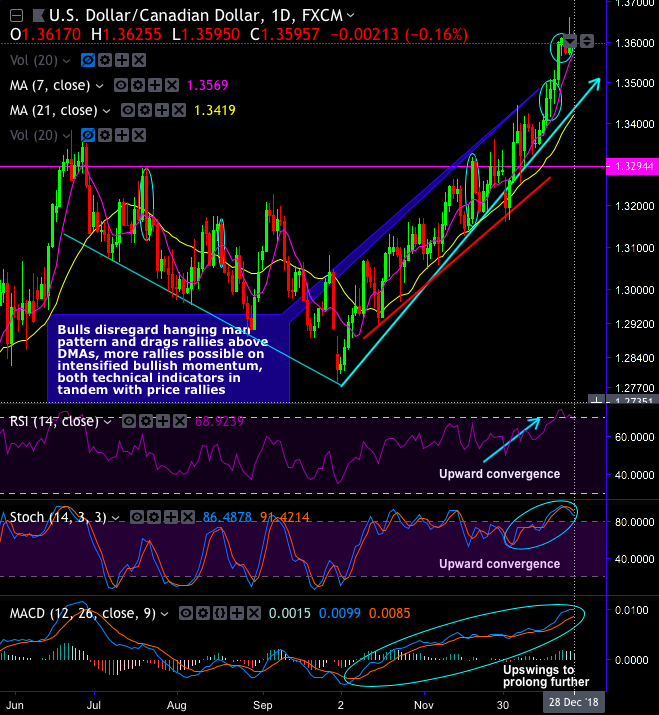Viewport: 659px width, 715px height.
Task: Toggle visibility of the second Vol (20) indicator
Action: click(x=88, y=135)
